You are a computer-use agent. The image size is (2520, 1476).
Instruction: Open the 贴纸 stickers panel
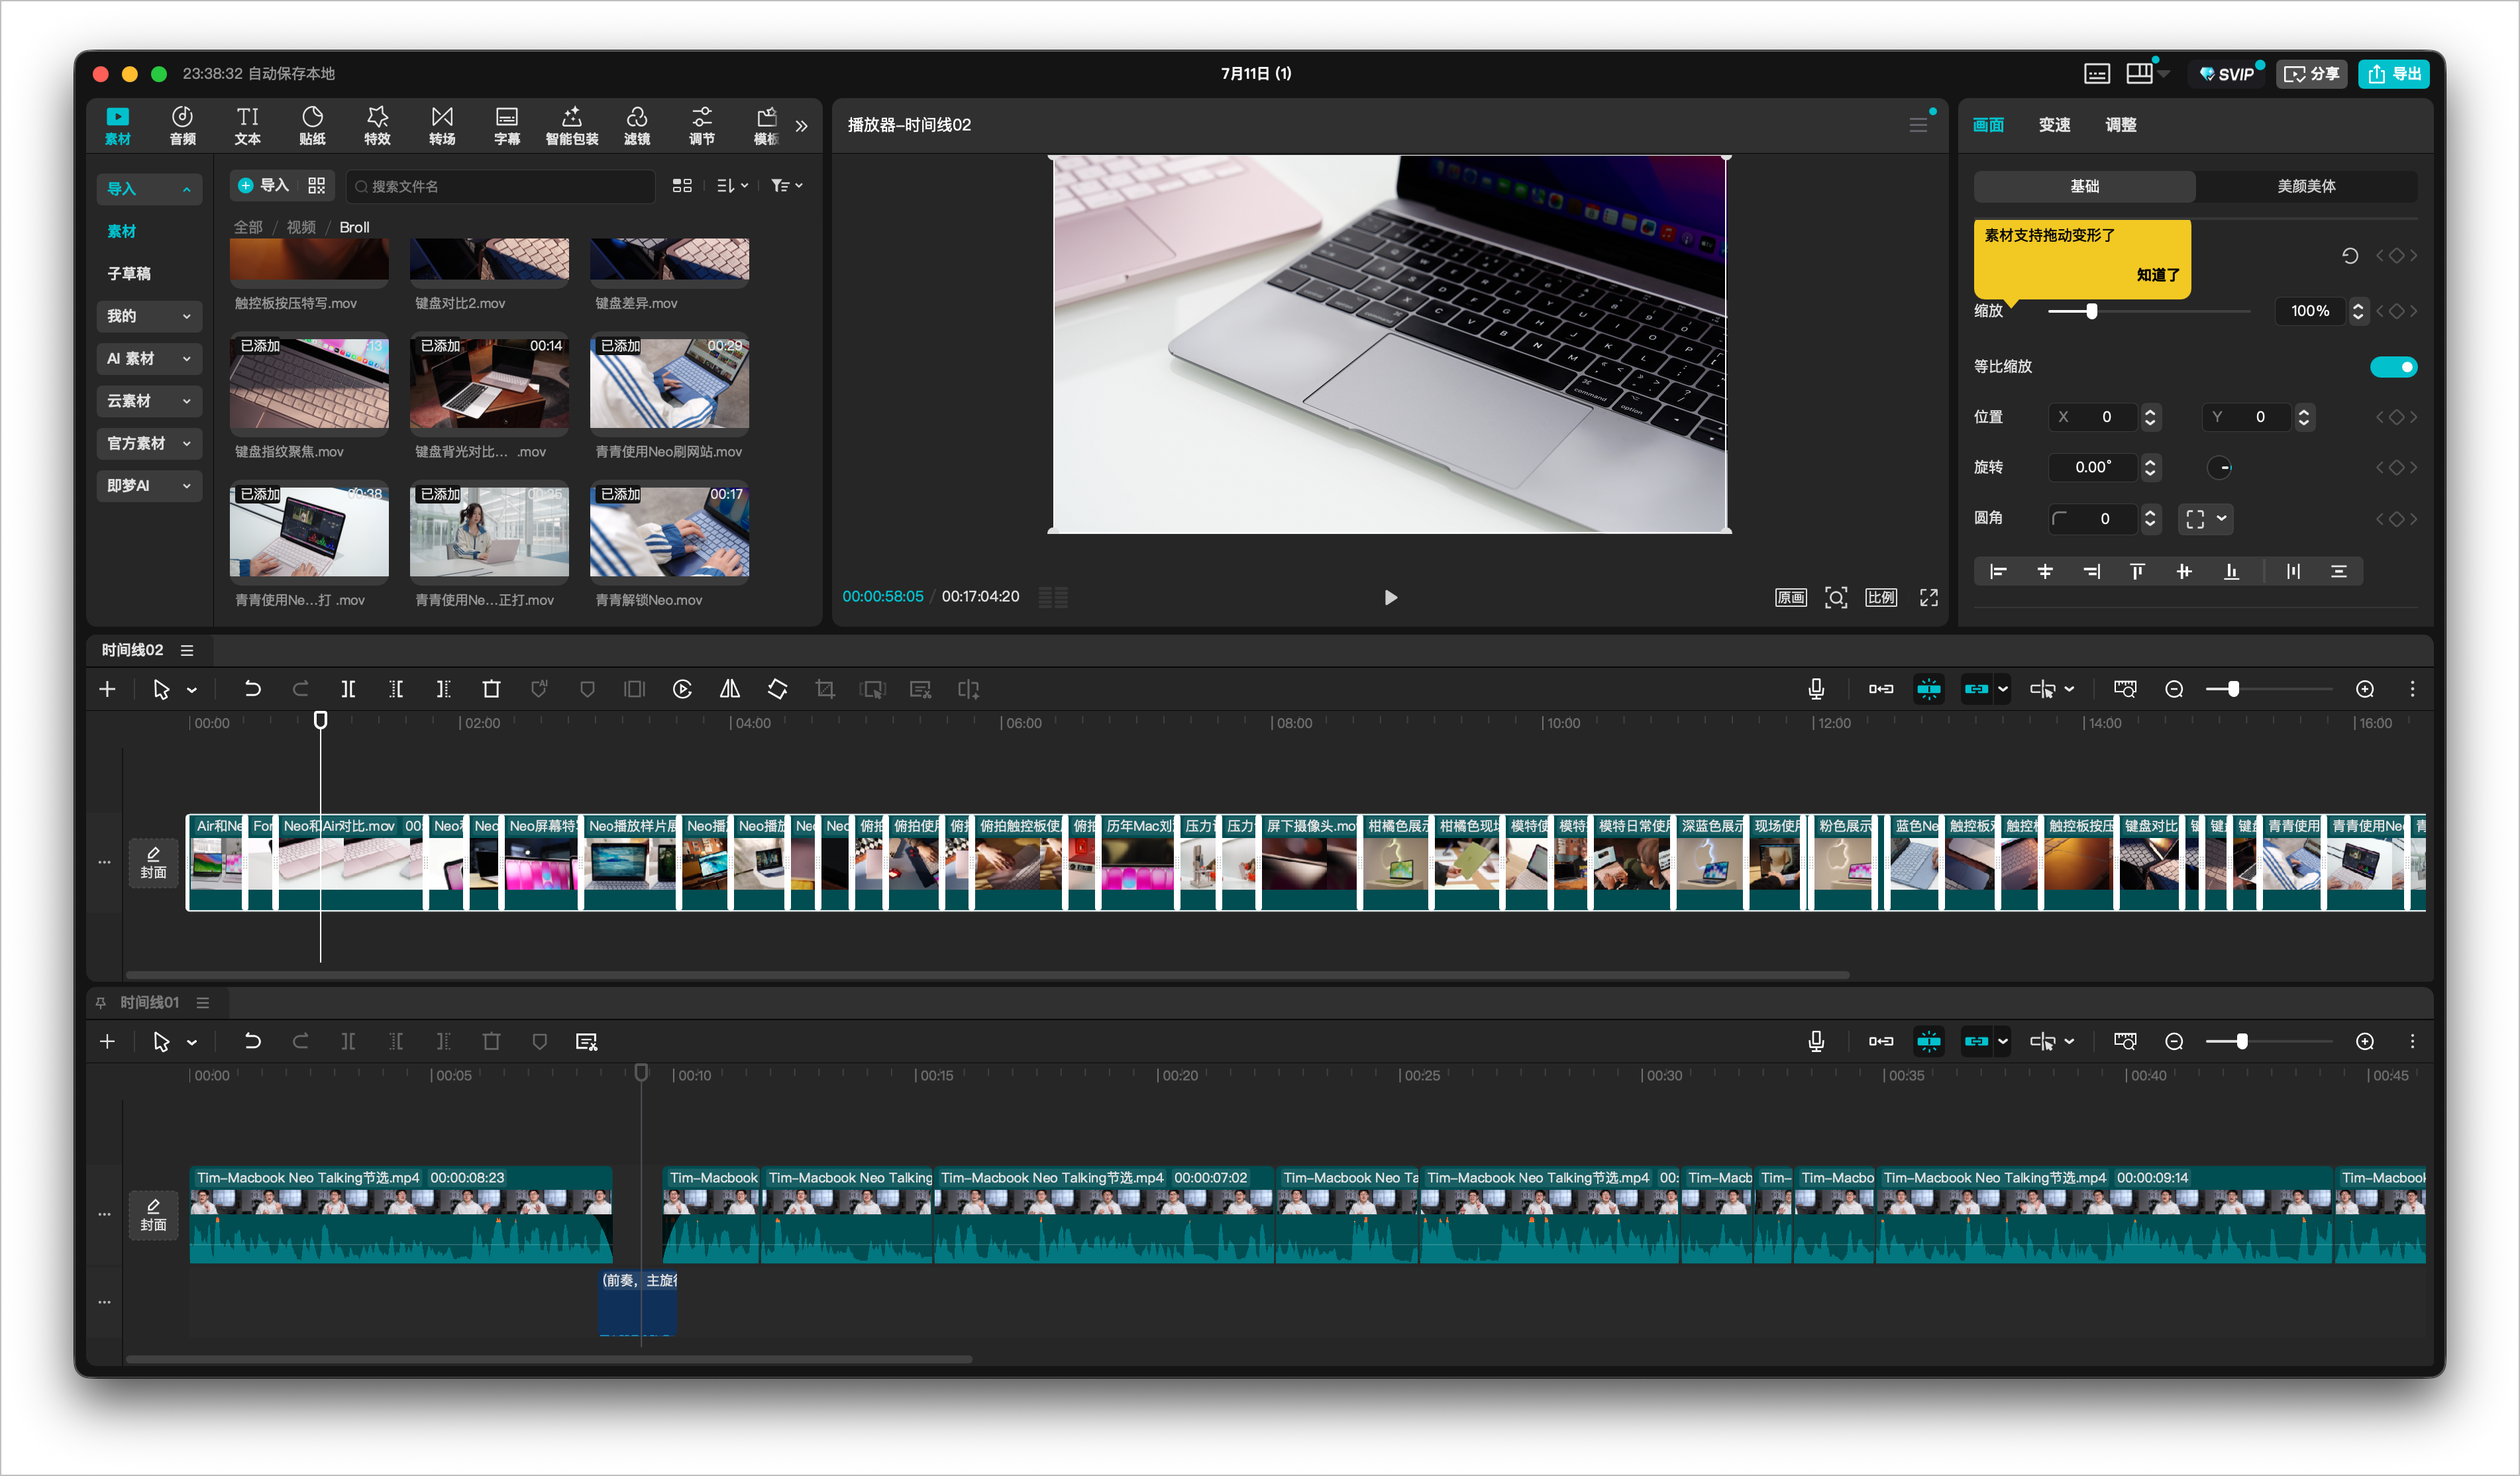pyautogui.click(x=312, y=126)
